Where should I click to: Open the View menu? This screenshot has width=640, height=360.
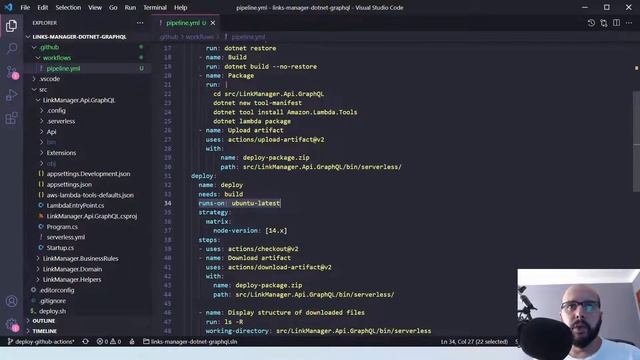coord(95,7)
